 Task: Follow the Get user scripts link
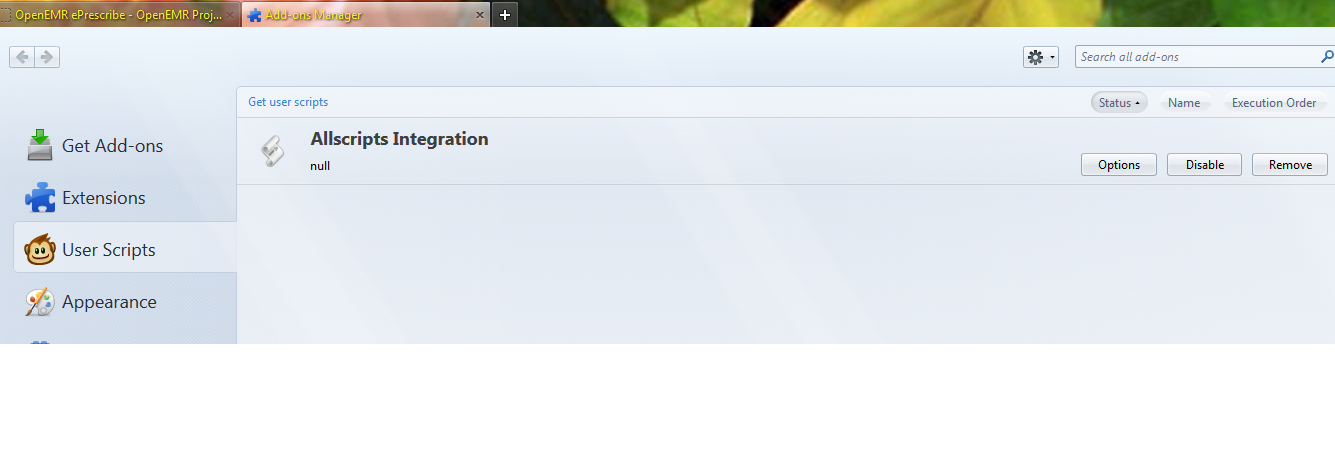(288, 102)
